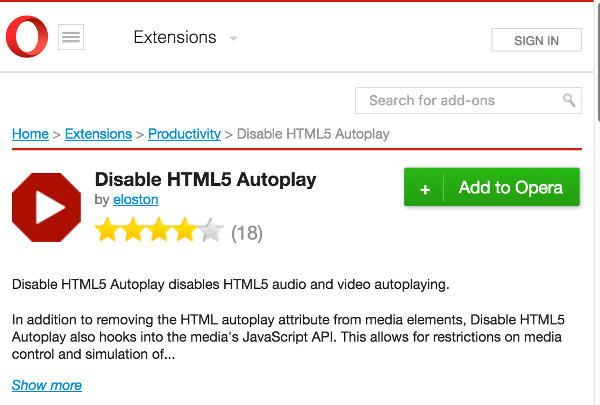This screenshot has width=600, height=405.
Task: Focus the Search for add-ons field
Action: pos(458,100)
